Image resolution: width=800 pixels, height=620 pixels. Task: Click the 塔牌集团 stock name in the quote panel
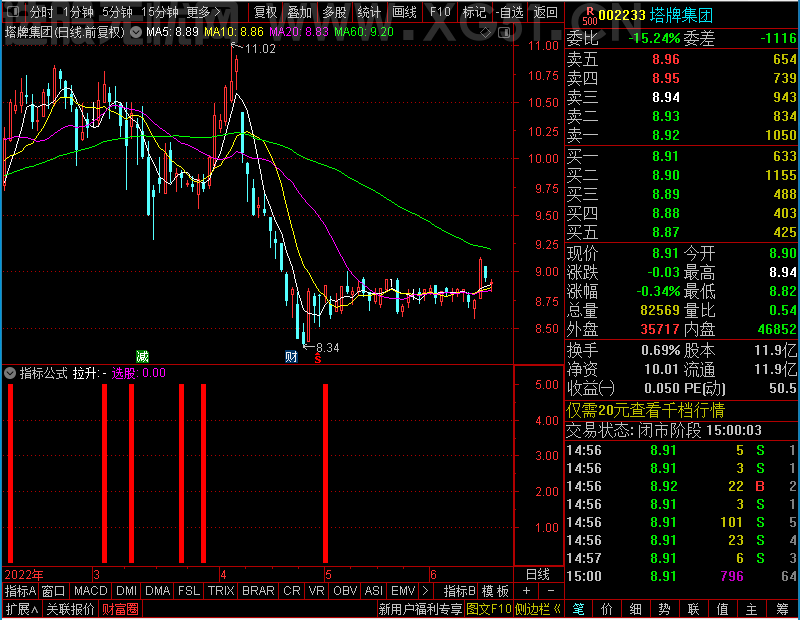pos(681,16)
